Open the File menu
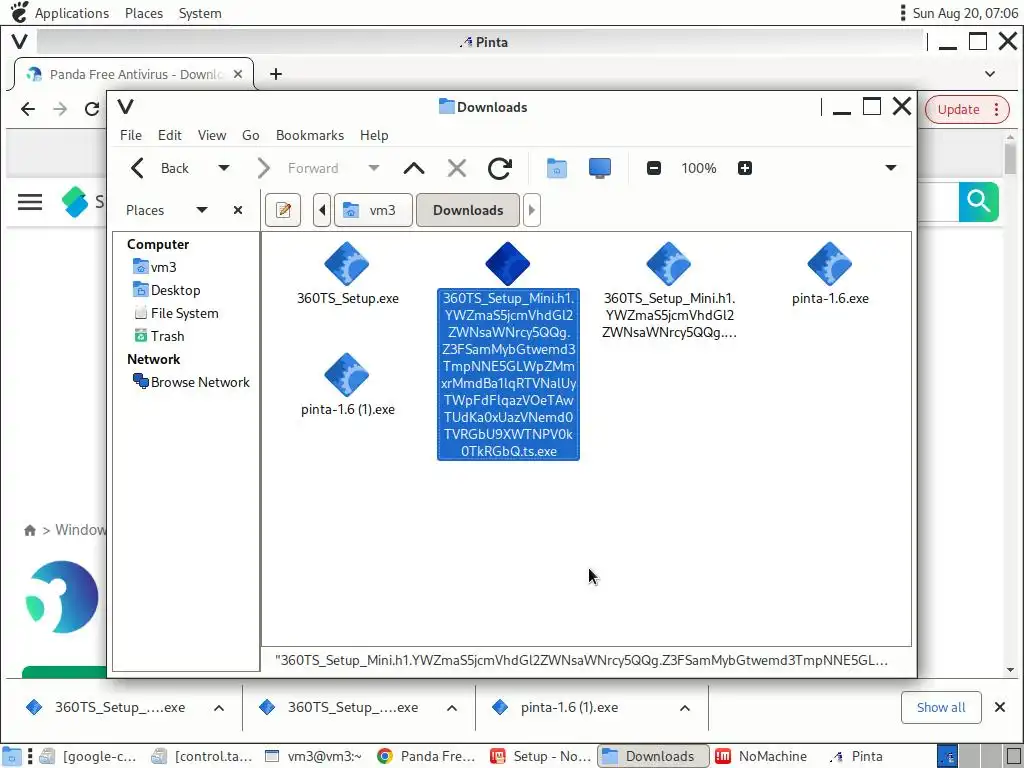 point(131,135)
